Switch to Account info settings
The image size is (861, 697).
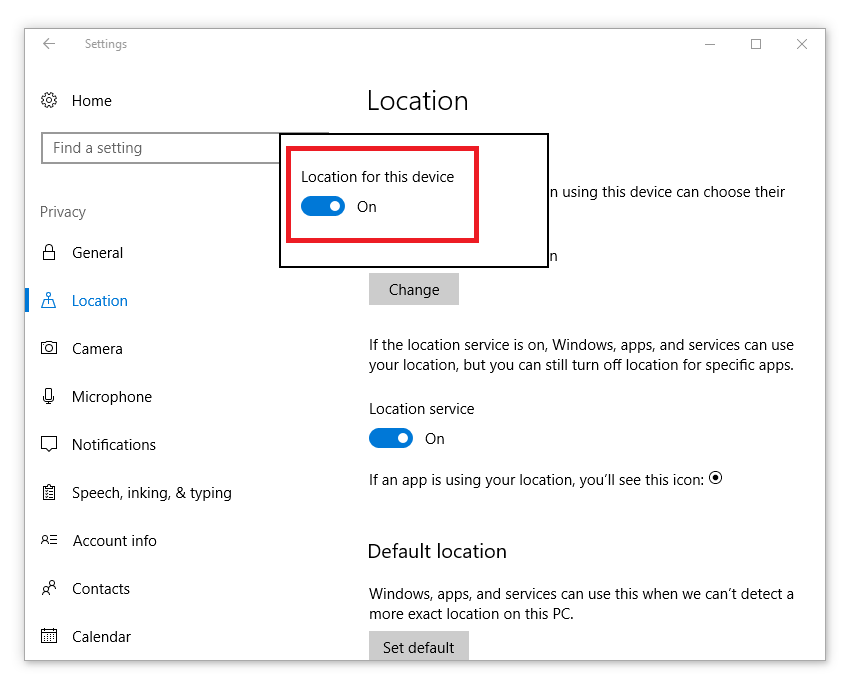pyautogui.click(x=115, y=540)
